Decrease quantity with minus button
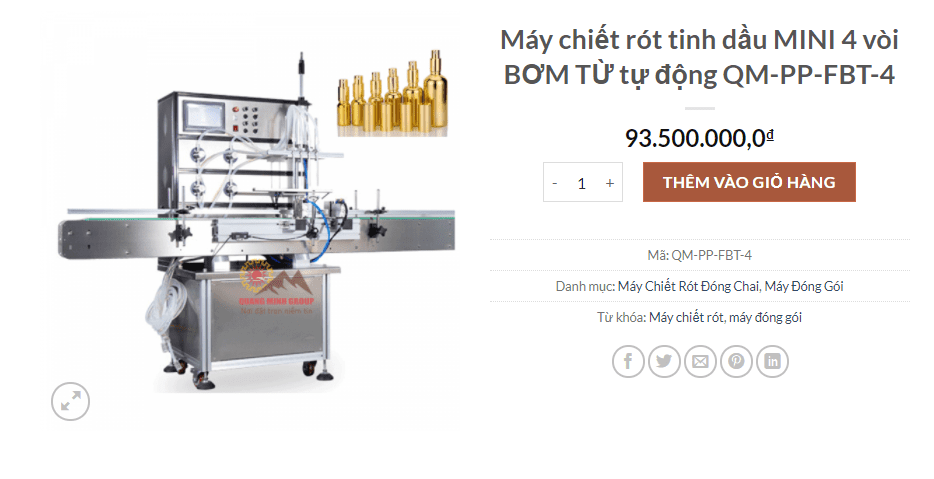Image resolution: width=934 pixels, height=479 pixels. 555,183
